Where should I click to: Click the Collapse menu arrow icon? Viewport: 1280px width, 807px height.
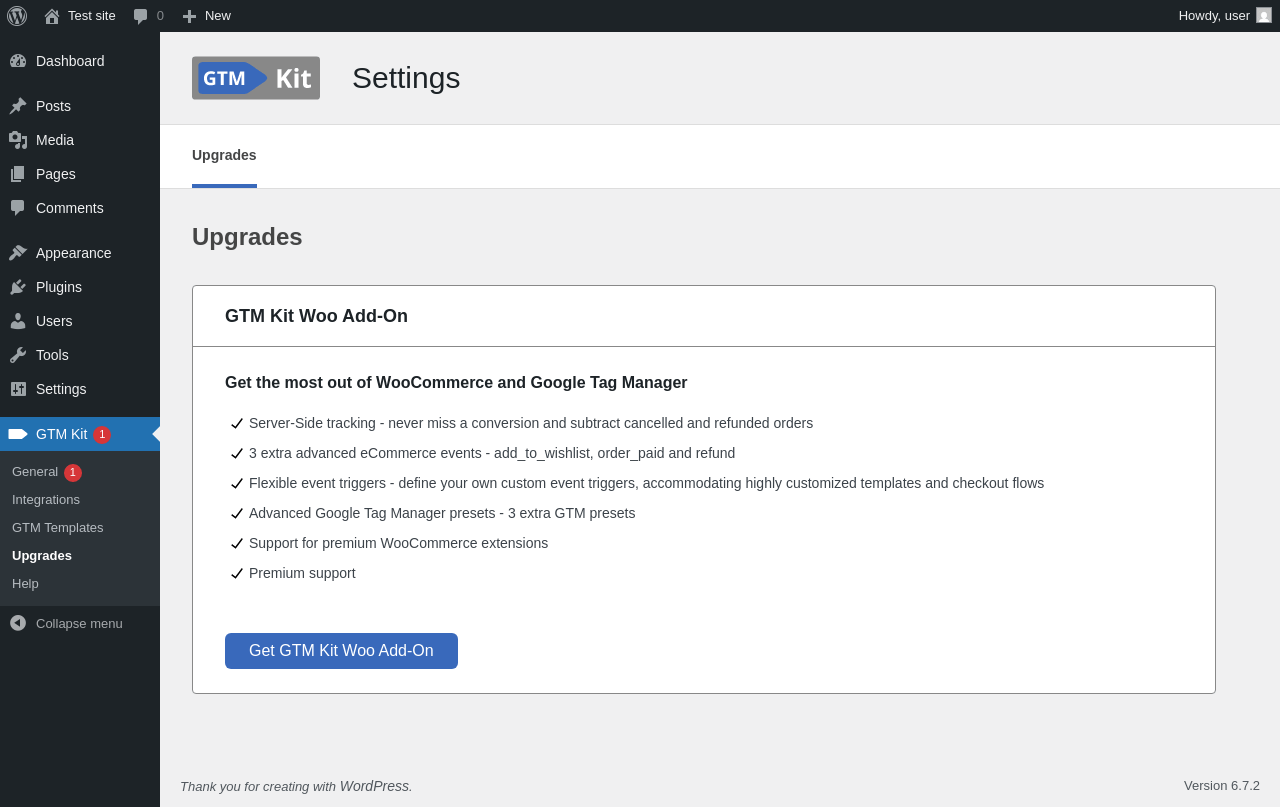[x=18, y=623]
